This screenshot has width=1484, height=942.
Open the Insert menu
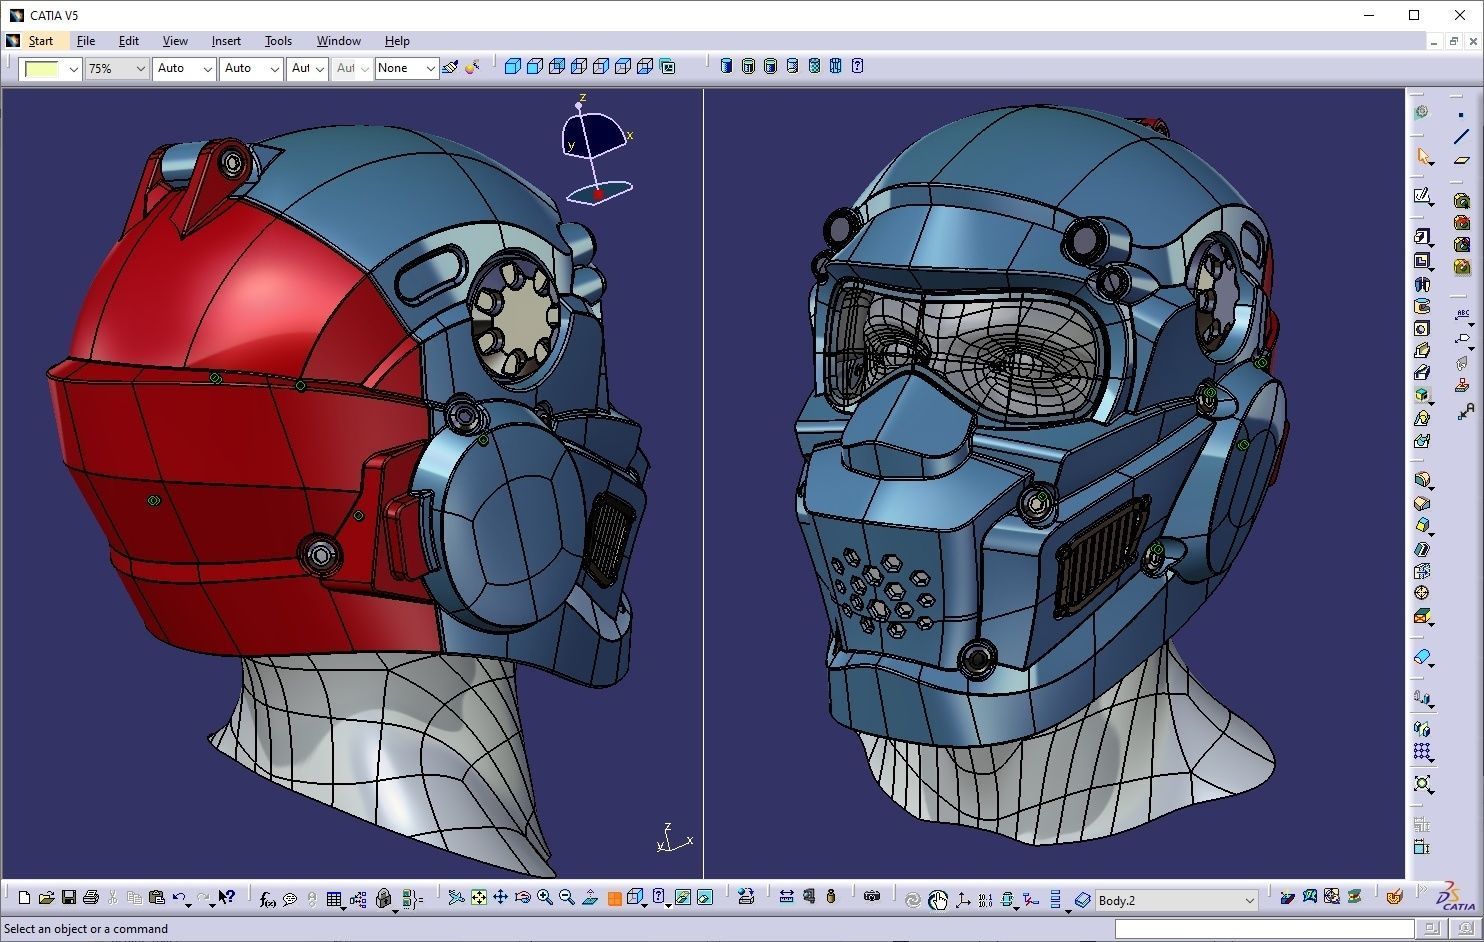pyautogui.click(x=226, y=41)
